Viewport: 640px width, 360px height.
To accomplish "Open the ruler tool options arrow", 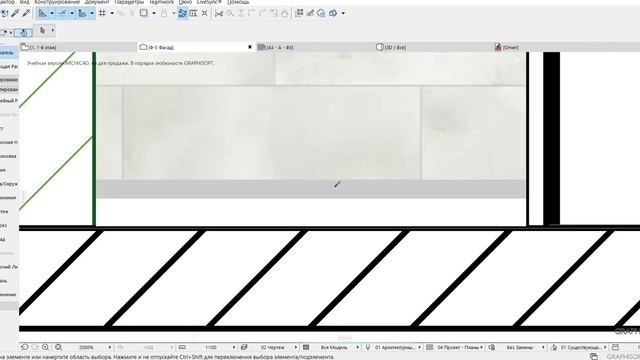I will point(92,13).
